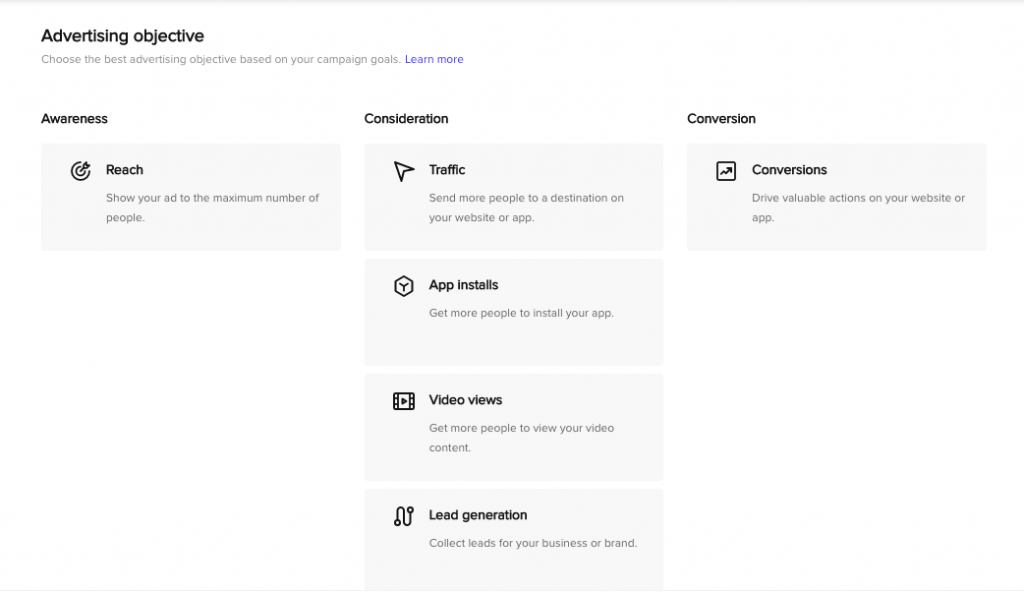Click 'Send more people to a destination' text
The width and height of the screenshot is (1024, 593).
coord(526,208)
